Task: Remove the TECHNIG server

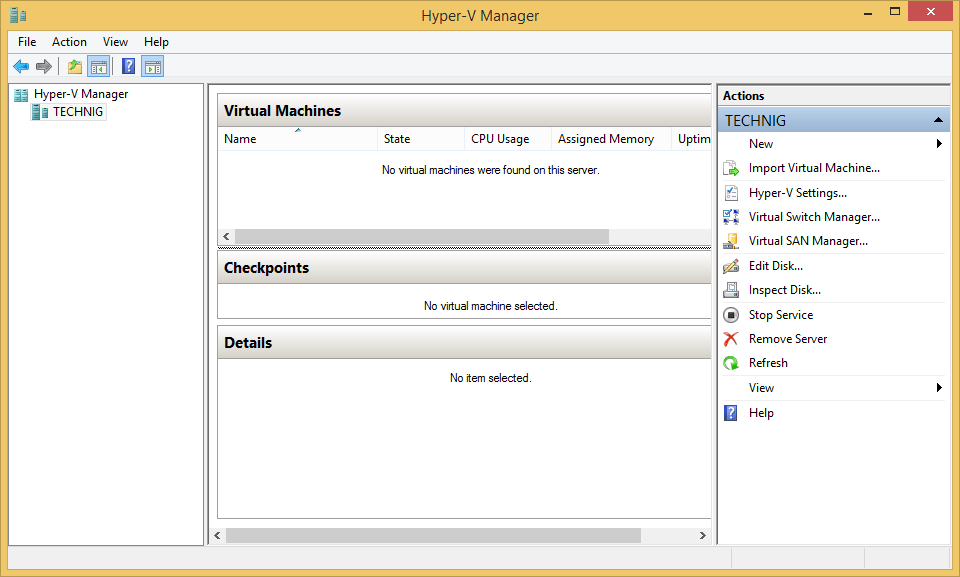Action: [787, 338]
